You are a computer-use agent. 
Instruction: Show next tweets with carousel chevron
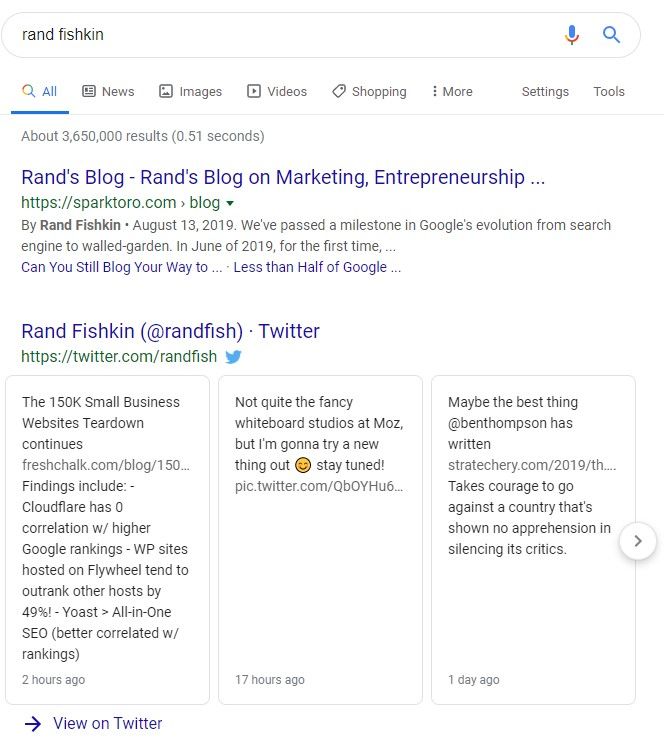638,541
